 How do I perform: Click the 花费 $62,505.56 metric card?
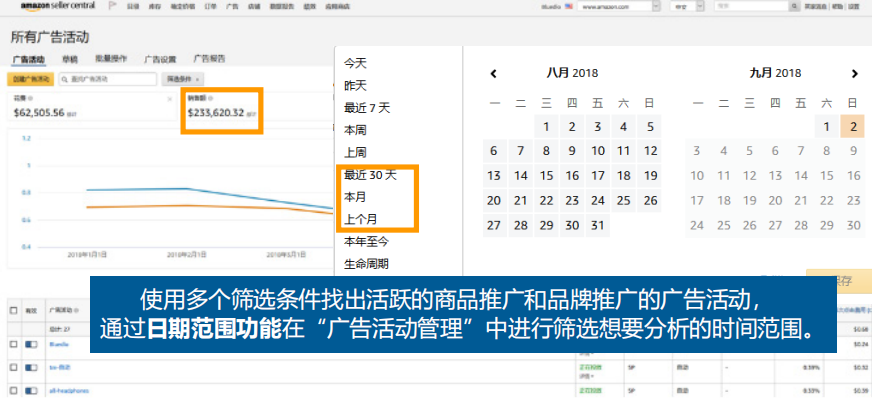tap(92, 107)
